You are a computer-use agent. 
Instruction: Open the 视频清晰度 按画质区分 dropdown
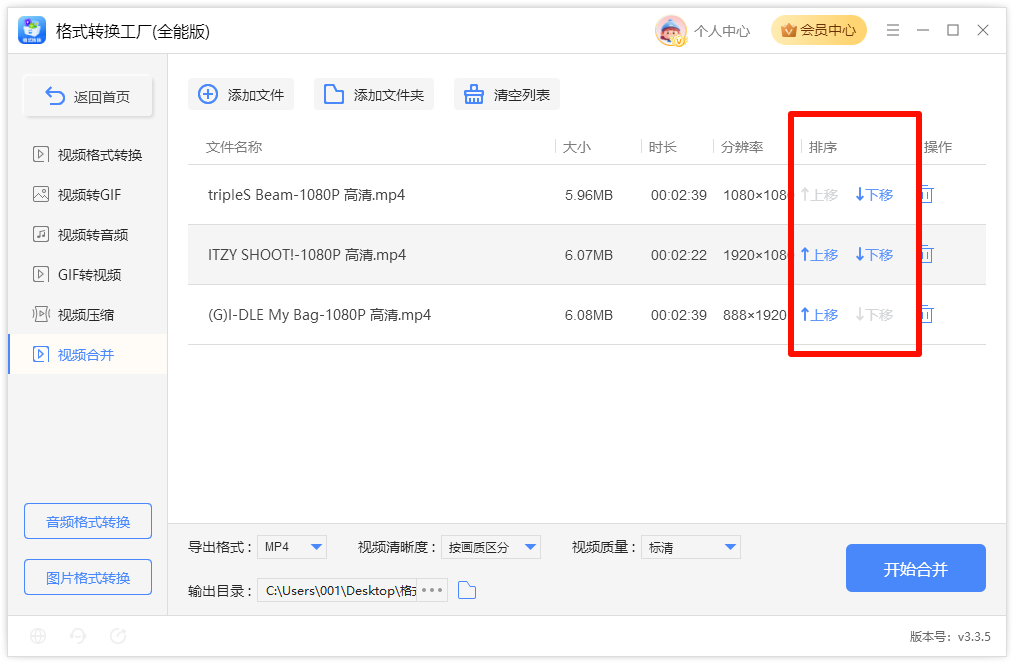pos(491,547)
